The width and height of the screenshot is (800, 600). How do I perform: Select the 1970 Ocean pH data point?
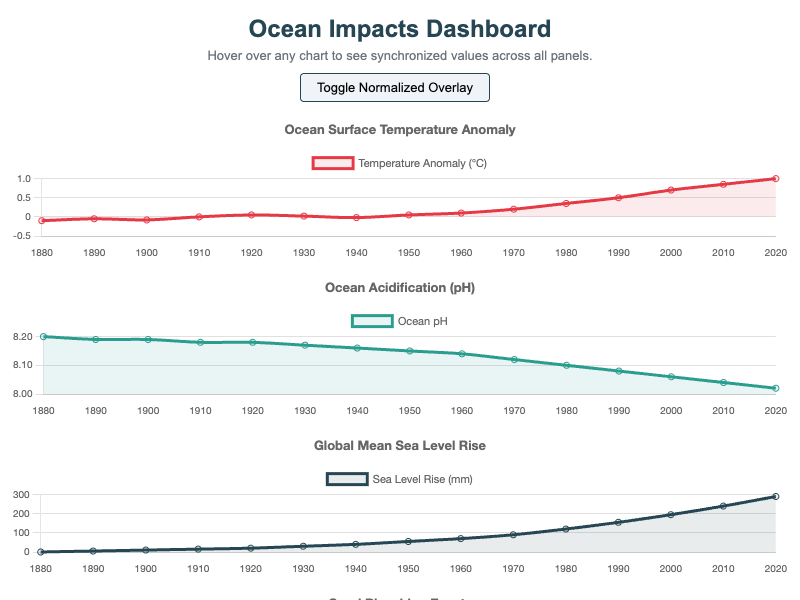coord(514,360)
